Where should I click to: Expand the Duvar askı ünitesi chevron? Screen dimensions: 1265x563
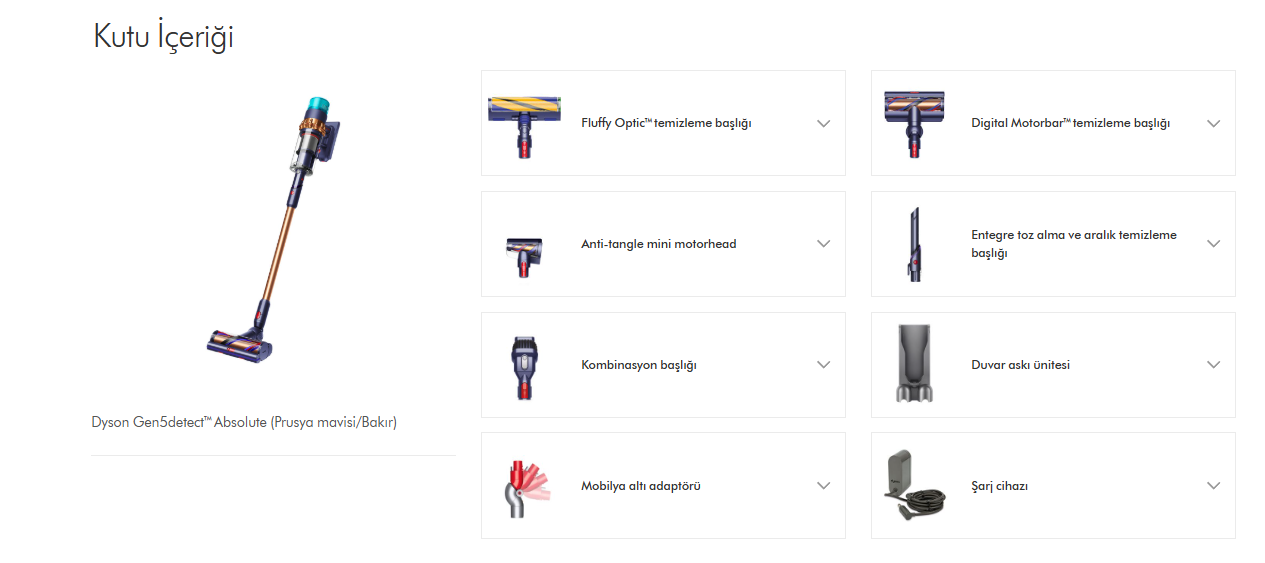1214,365
